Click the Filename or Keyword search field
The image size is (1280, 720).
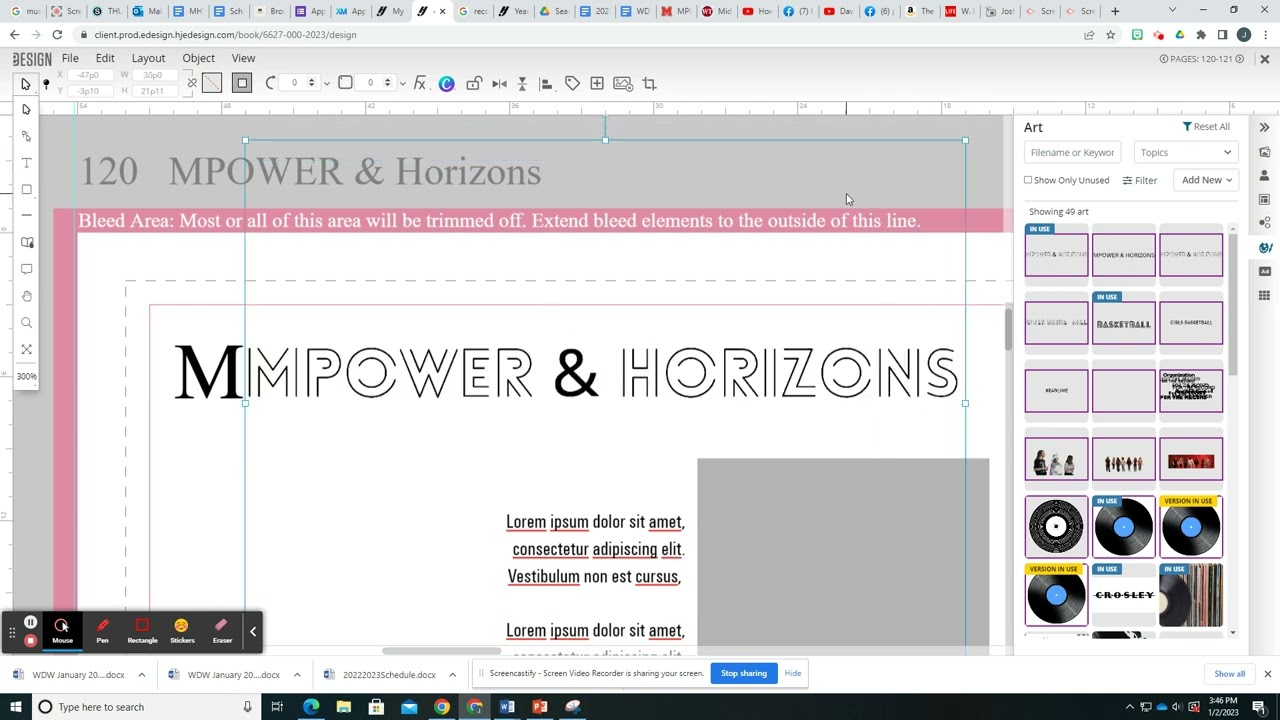point(1072,153)
